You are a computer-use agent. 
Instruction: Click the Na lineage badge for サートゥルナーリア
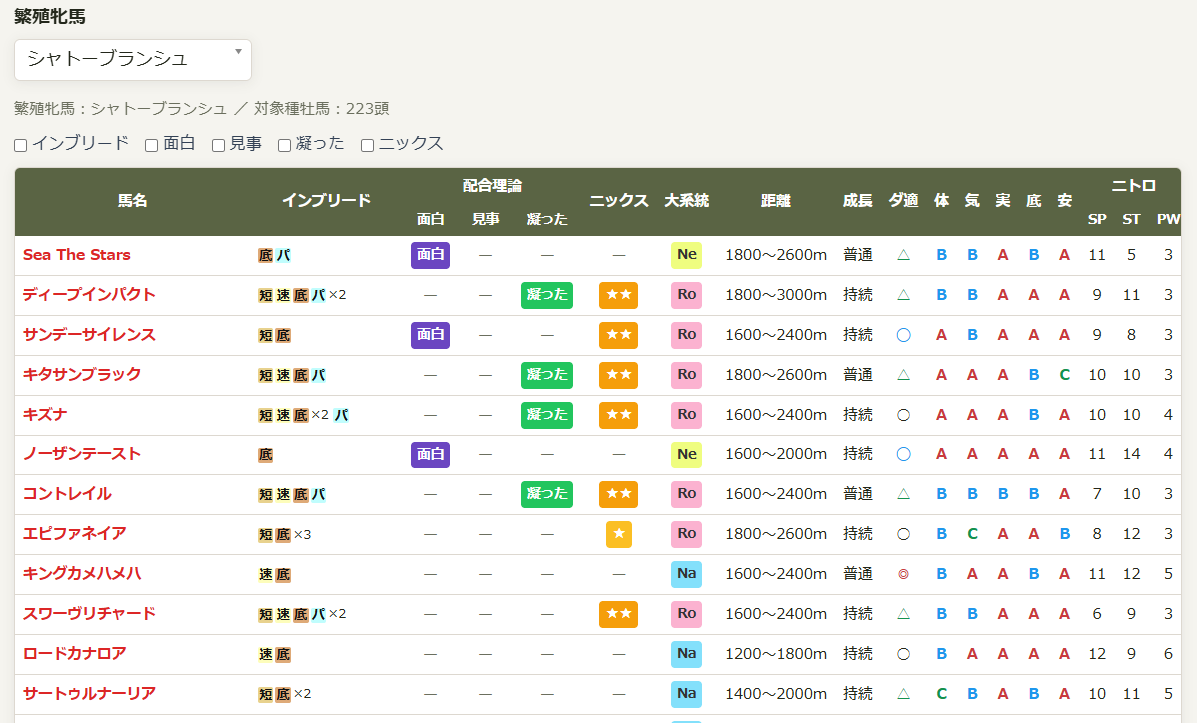(686, 693)
